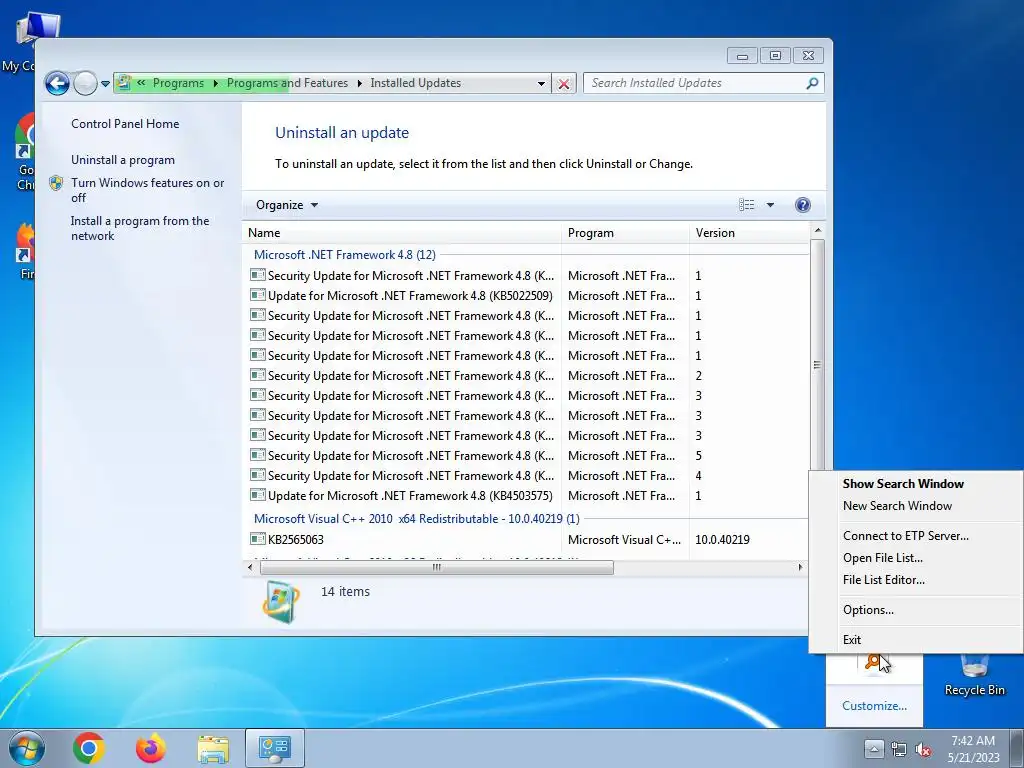Click the Control Panel address bar icon
Image resolution: width=1024 pixels, height=768 pixels.
point(124,83)
